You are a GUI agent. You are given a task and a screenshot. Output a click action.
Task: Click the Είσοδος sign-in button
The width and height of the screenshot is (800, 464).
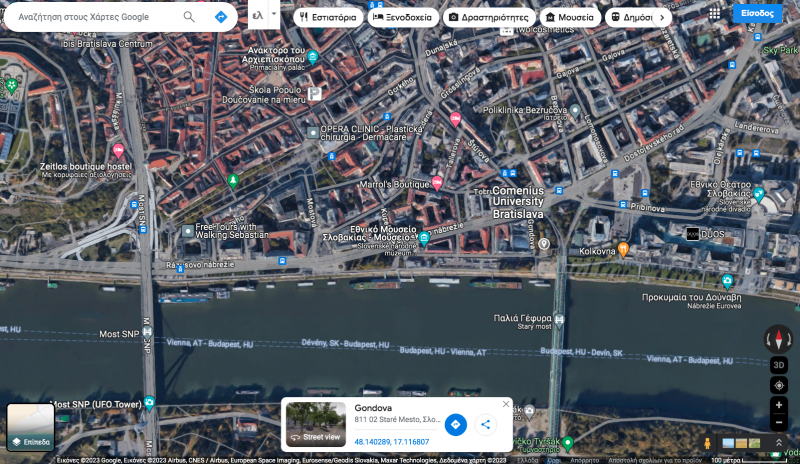pos(757,14)
